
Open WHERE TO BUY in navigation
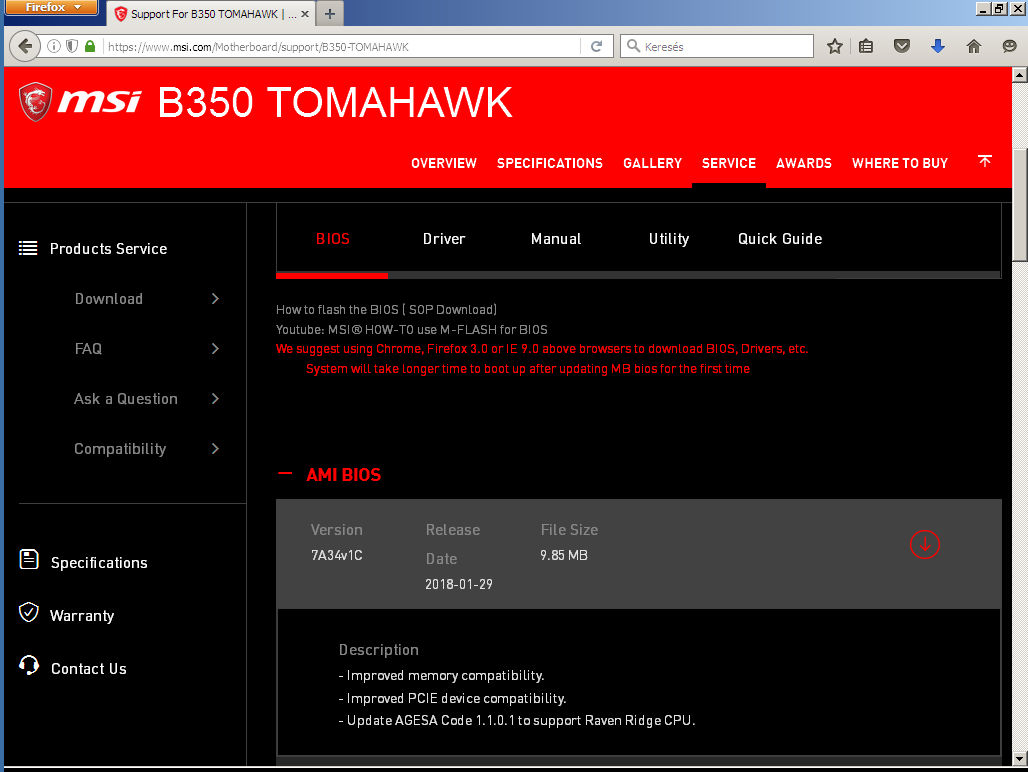pyautogui.click(x=900, y=163)
